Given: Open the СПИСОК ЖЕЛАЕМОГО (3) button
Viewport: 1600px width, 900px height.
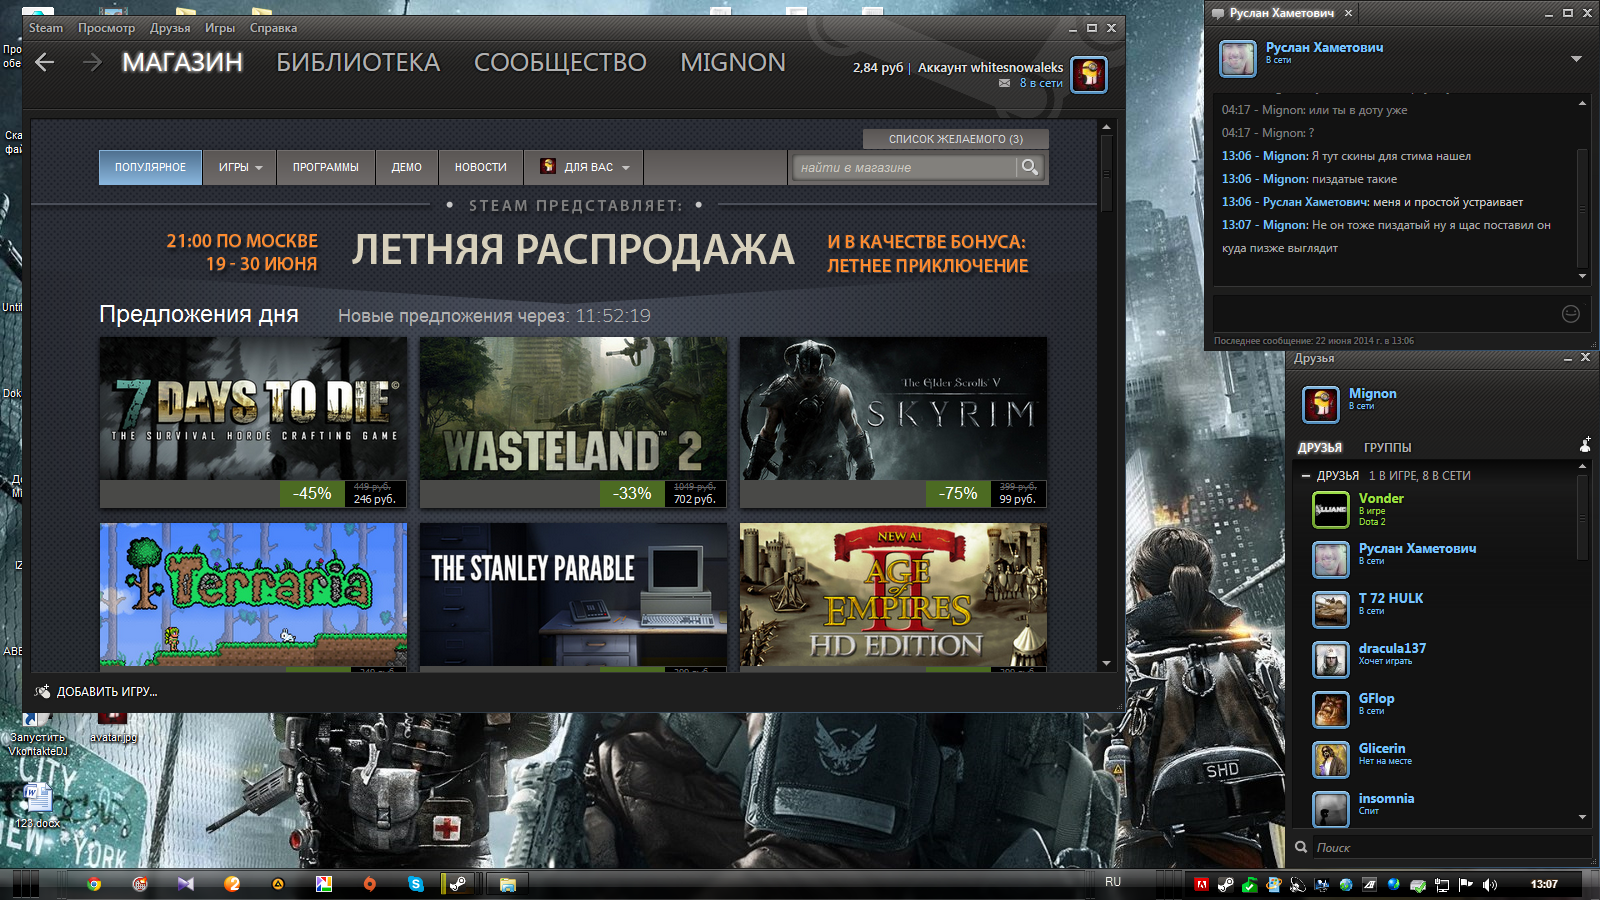Looking at the screenshot, I should pos(956,139).
